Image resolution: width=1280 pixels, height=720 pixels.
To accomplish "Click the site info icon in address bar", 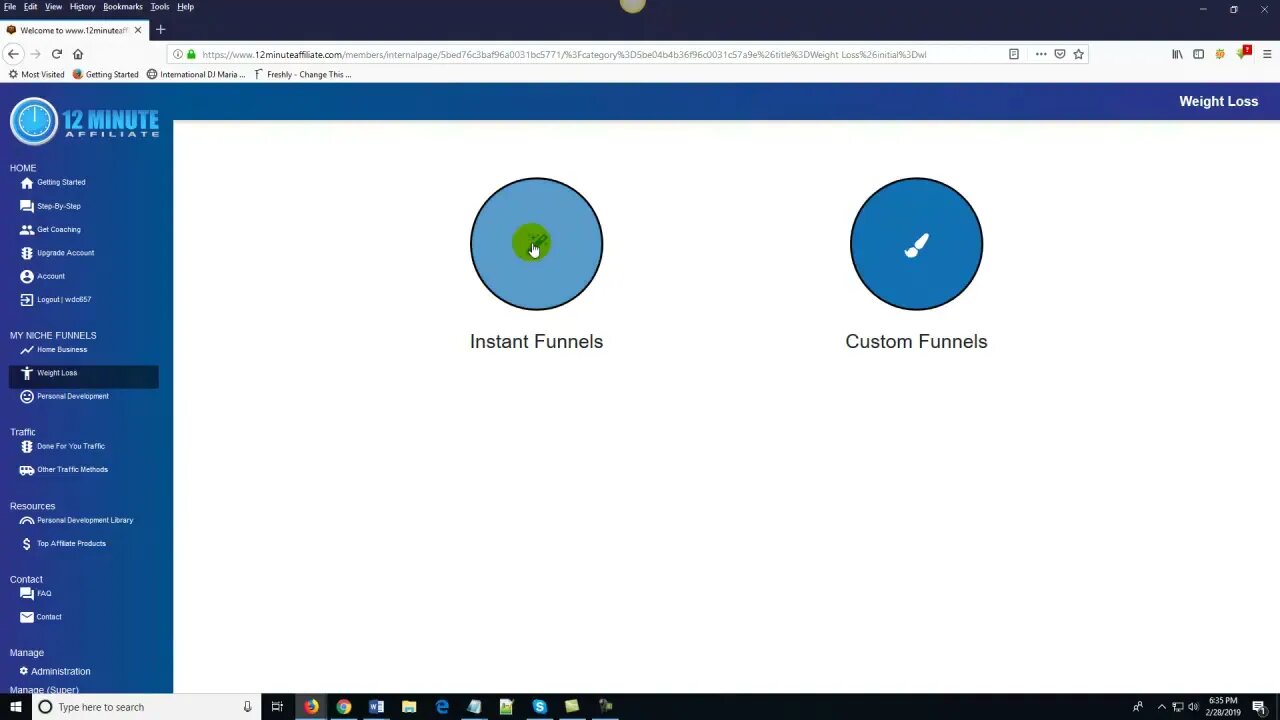I will click(x=178, y=54).
